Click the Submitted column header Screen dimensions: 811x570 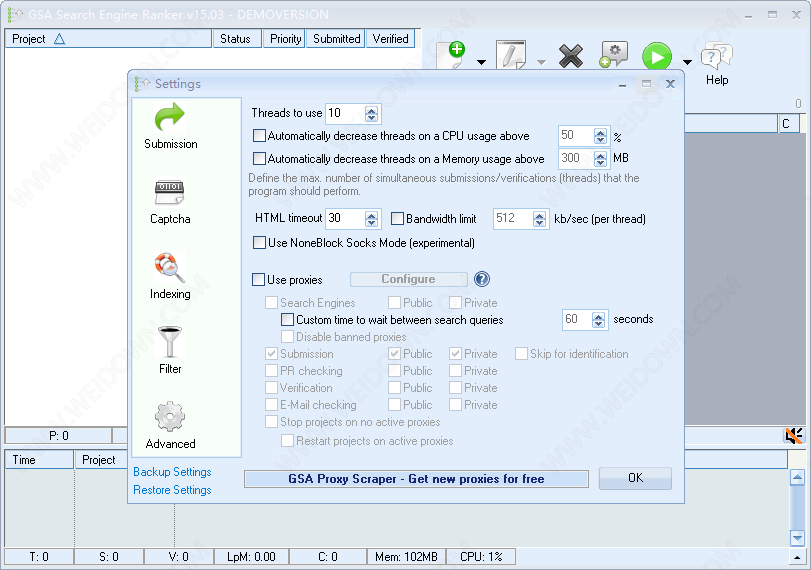(336, 39)
